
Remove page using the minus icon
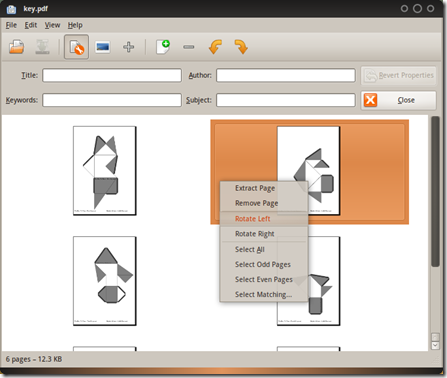189,47
